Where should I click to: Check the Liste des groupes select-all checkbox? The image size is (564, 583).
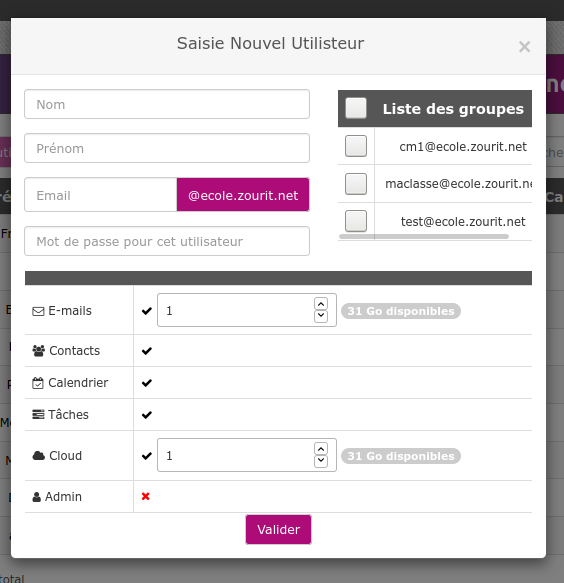point(356,108)
